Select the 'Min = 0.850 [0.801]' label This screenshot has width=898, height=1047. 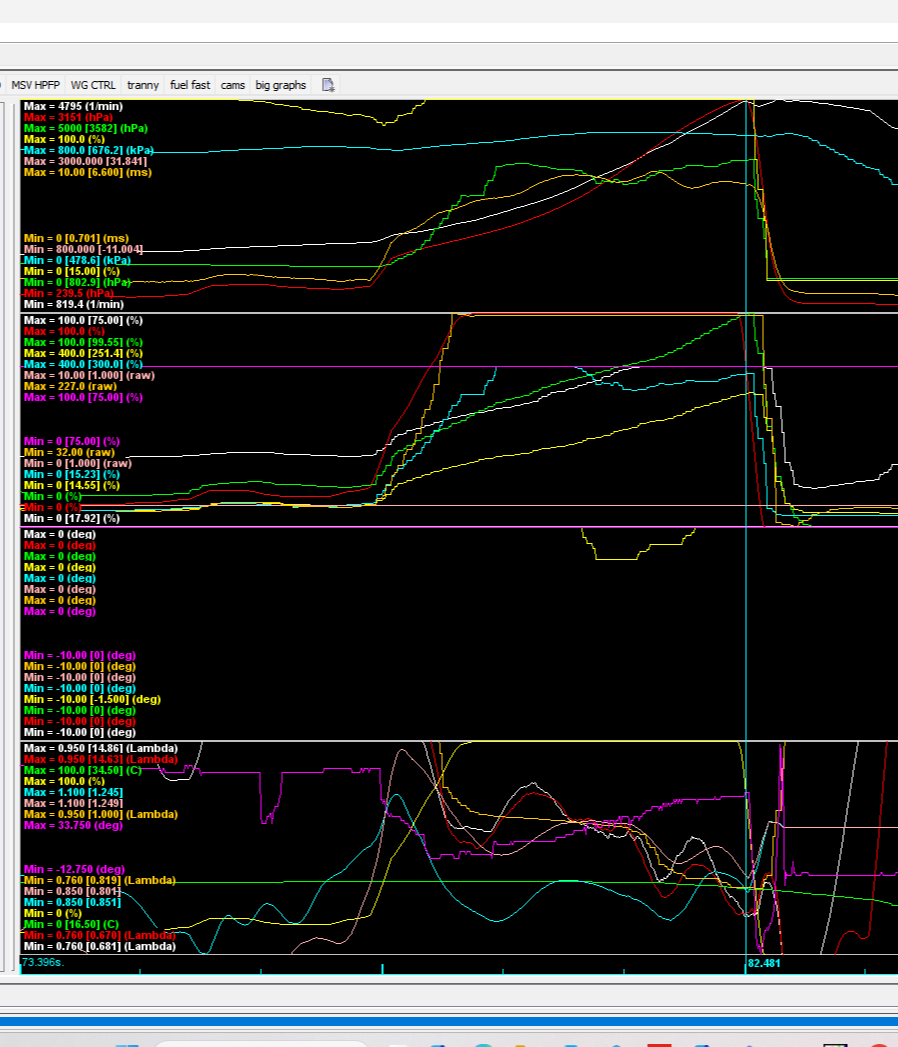[72, 891]
